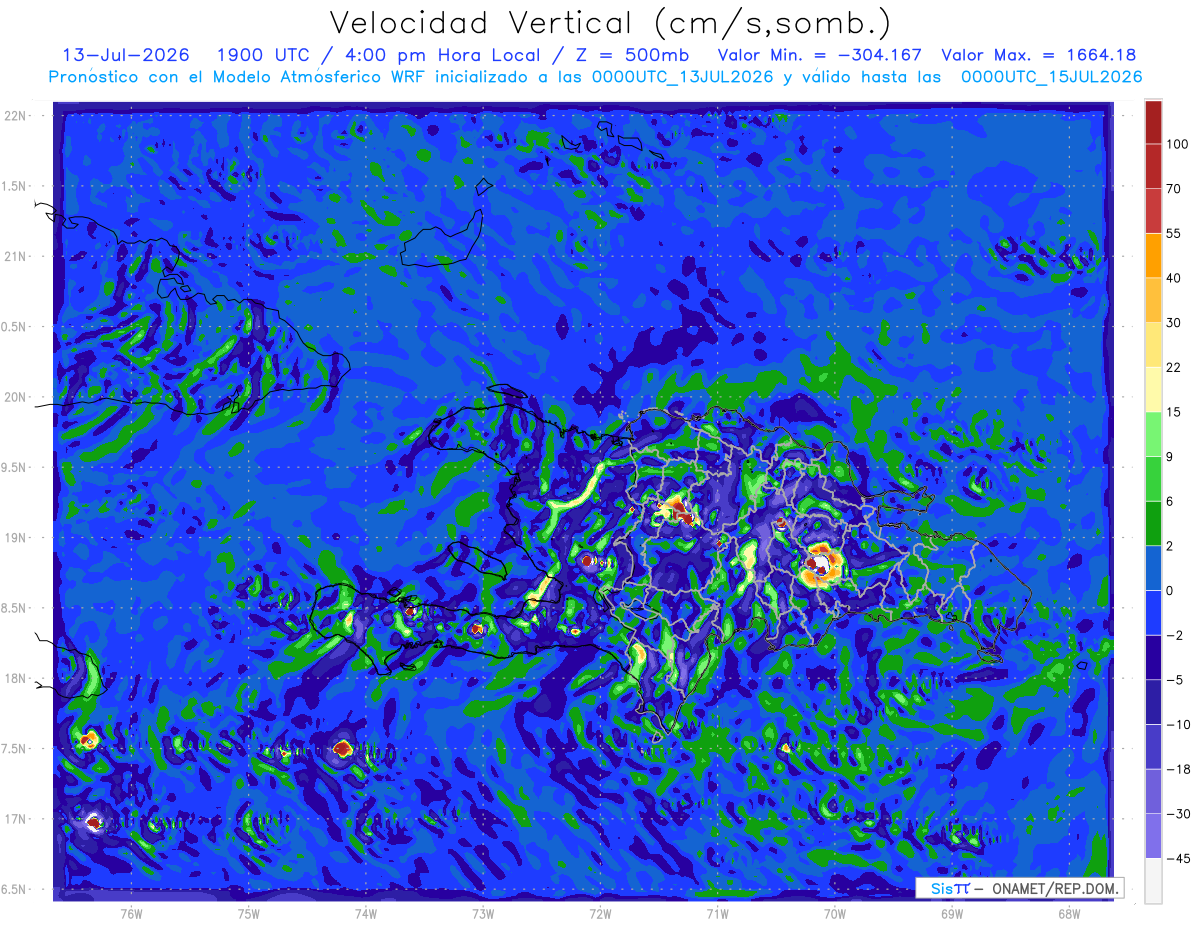Click '0000UTC_15JUL2026' valid-until time

(1052, 77)
